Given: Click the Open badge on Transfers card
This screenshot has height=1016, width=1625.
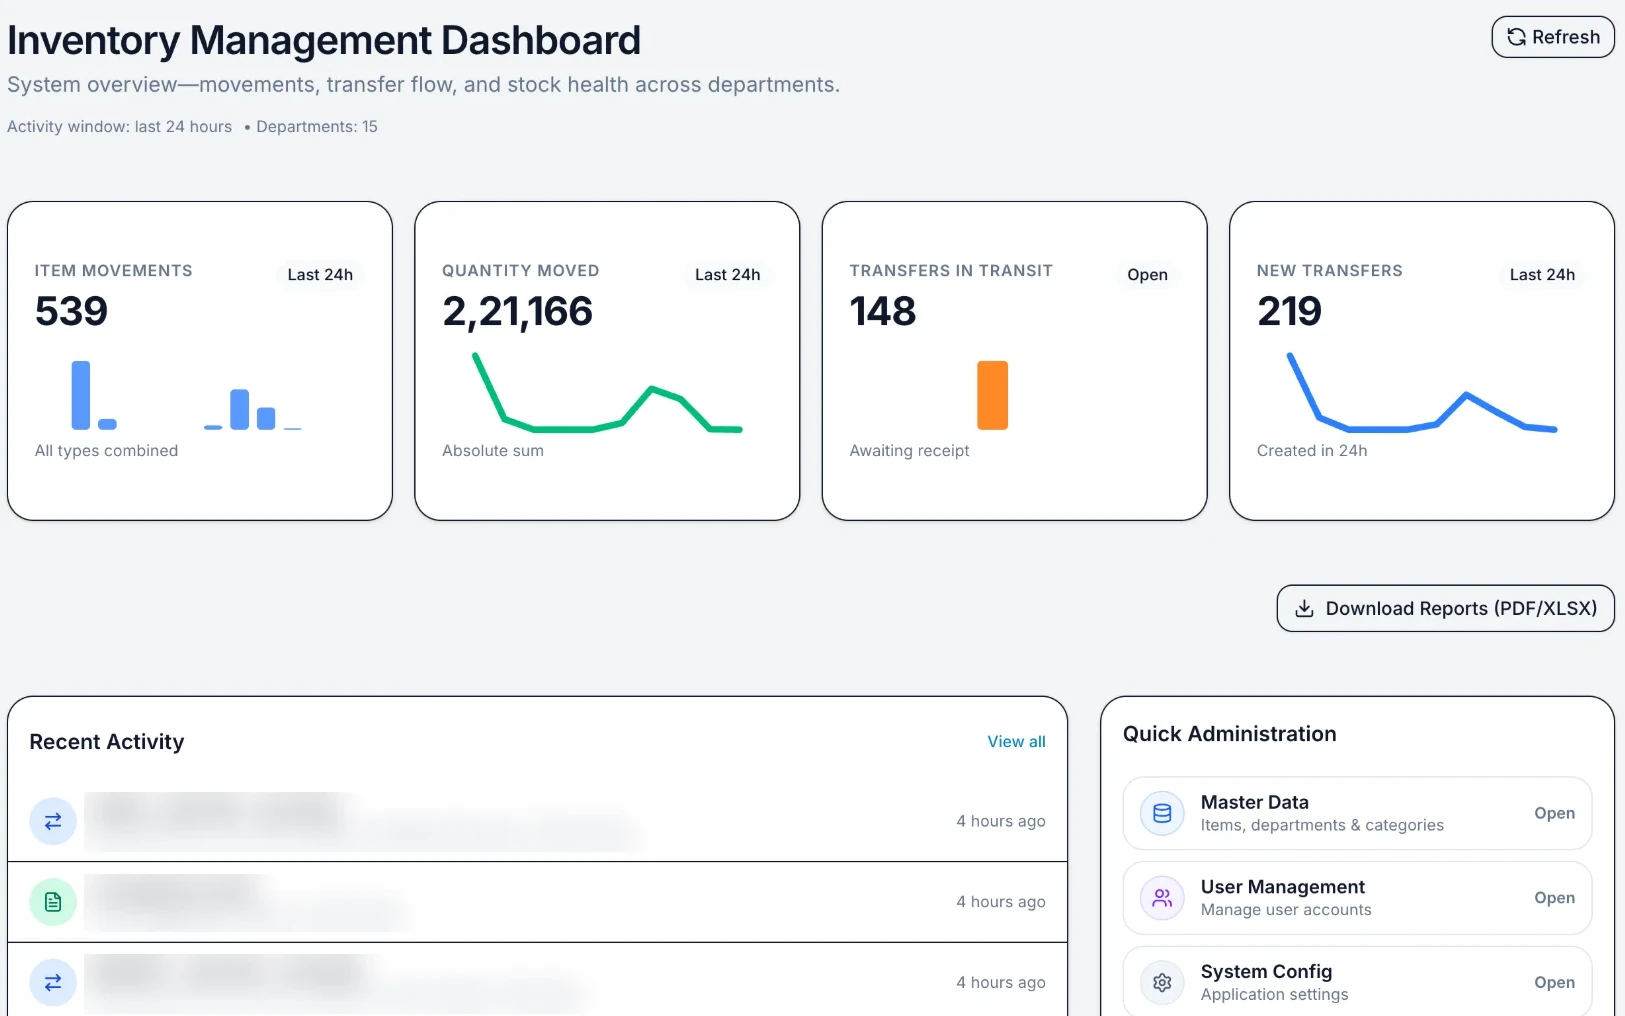Looking at the screenshot, I should tap(1147, 274).
